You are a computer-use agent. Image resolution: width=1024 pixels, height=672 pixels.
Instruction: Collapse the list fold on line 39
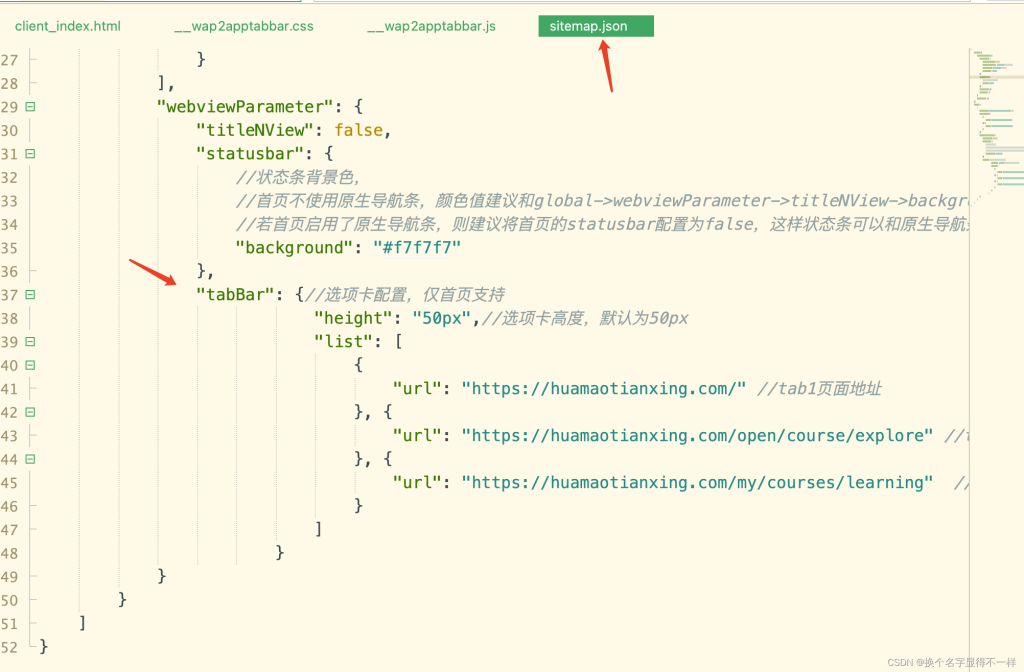pos(30,341)
